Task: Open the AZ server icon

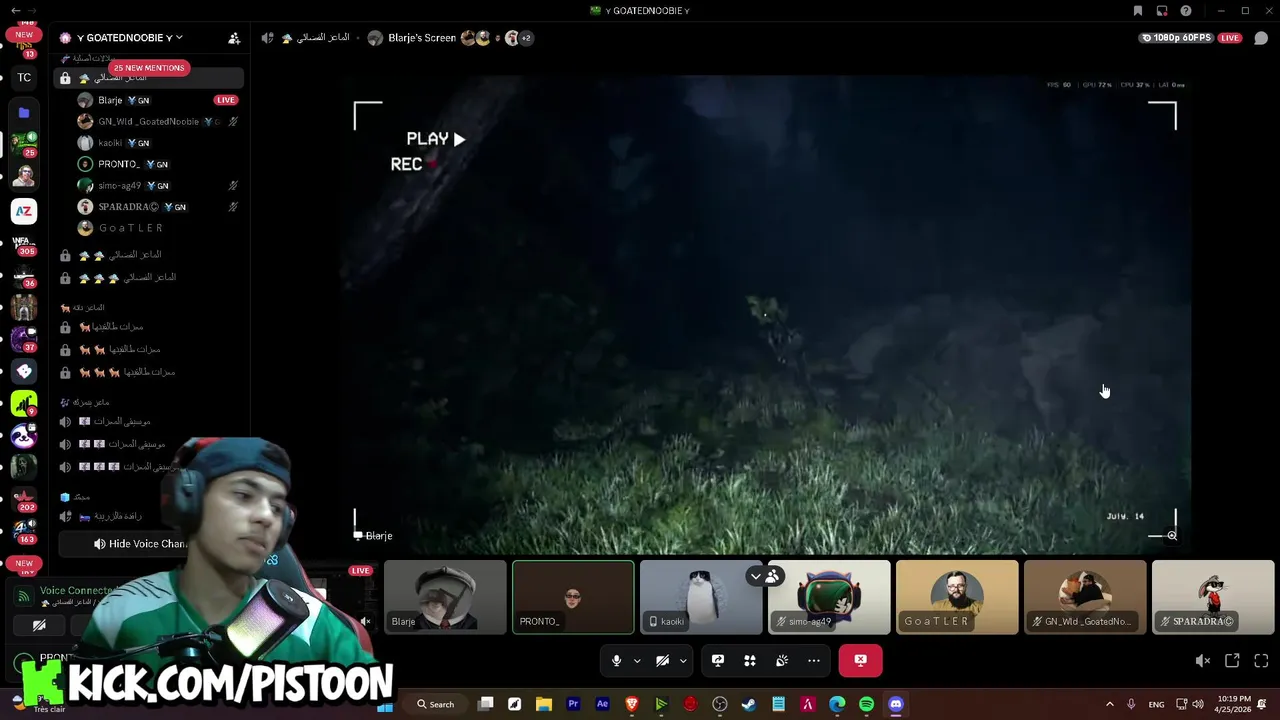Action: [x=24, y=211]
